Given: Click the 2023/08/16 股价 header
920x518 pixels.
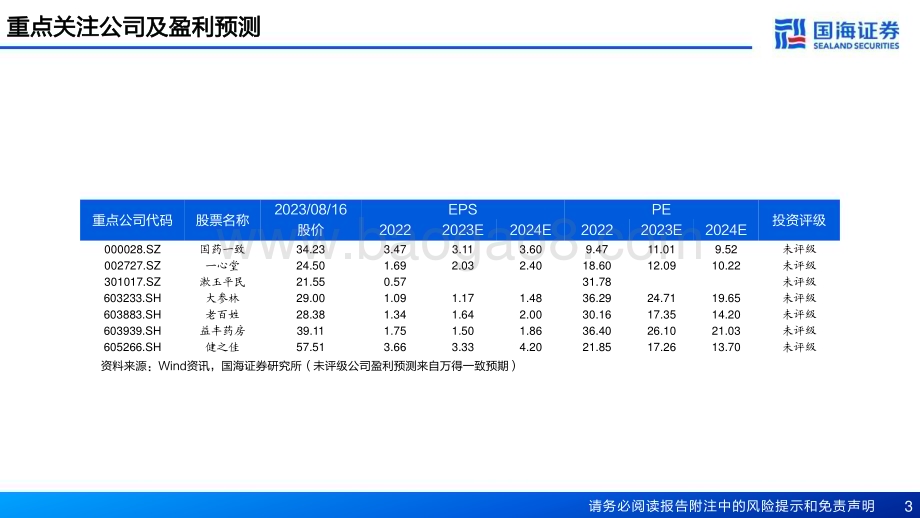Looking at the screenshot, I should [310, 219].
